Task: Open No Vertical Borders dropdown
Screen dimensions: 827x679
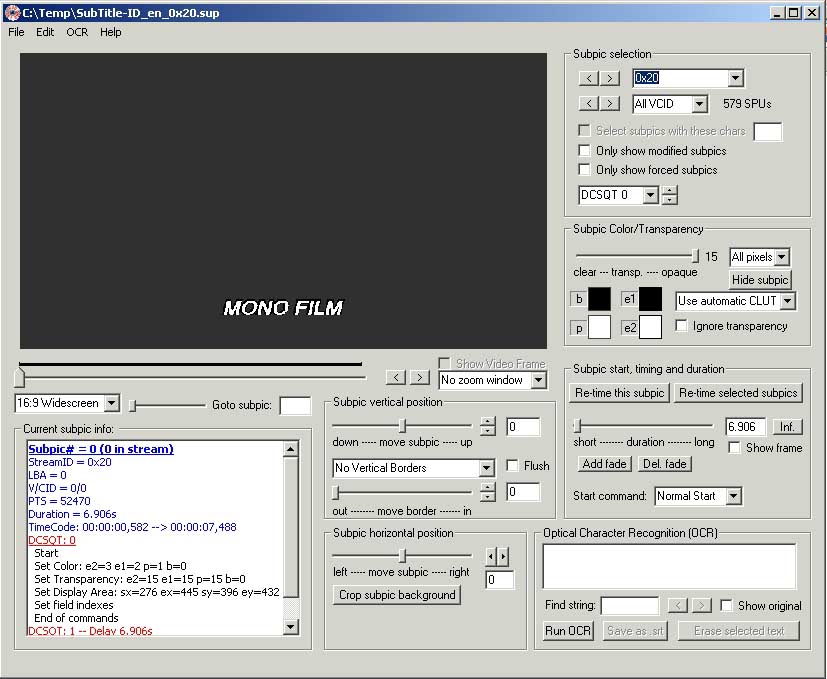Action: pyautogui.click(x=486, y=467)
